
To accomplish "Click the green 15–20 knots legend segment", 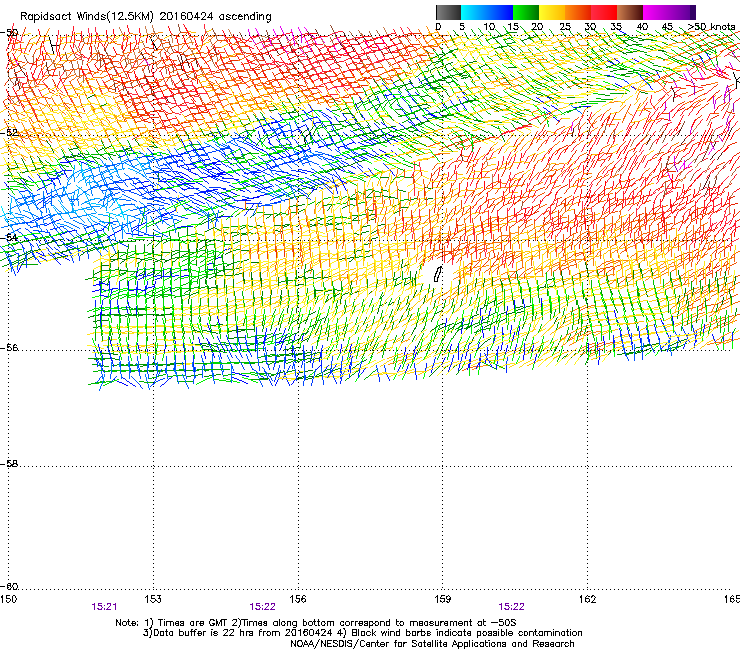I will pos(526,12).
